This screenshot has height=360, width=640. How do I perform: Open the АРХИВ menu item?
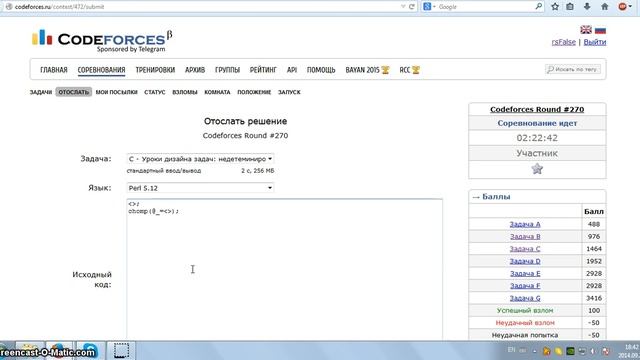(195, 70)
